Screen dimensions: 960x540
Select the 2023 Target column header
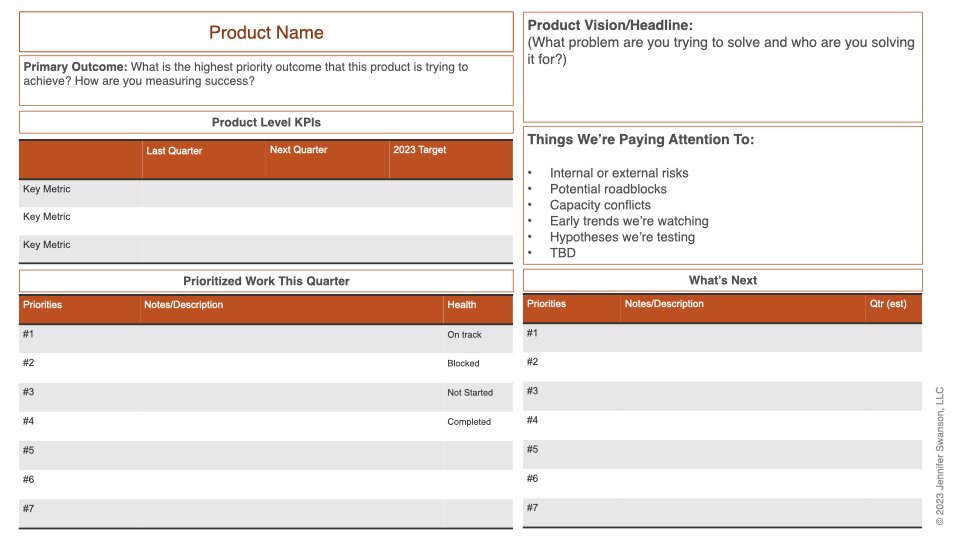point(419,150)
